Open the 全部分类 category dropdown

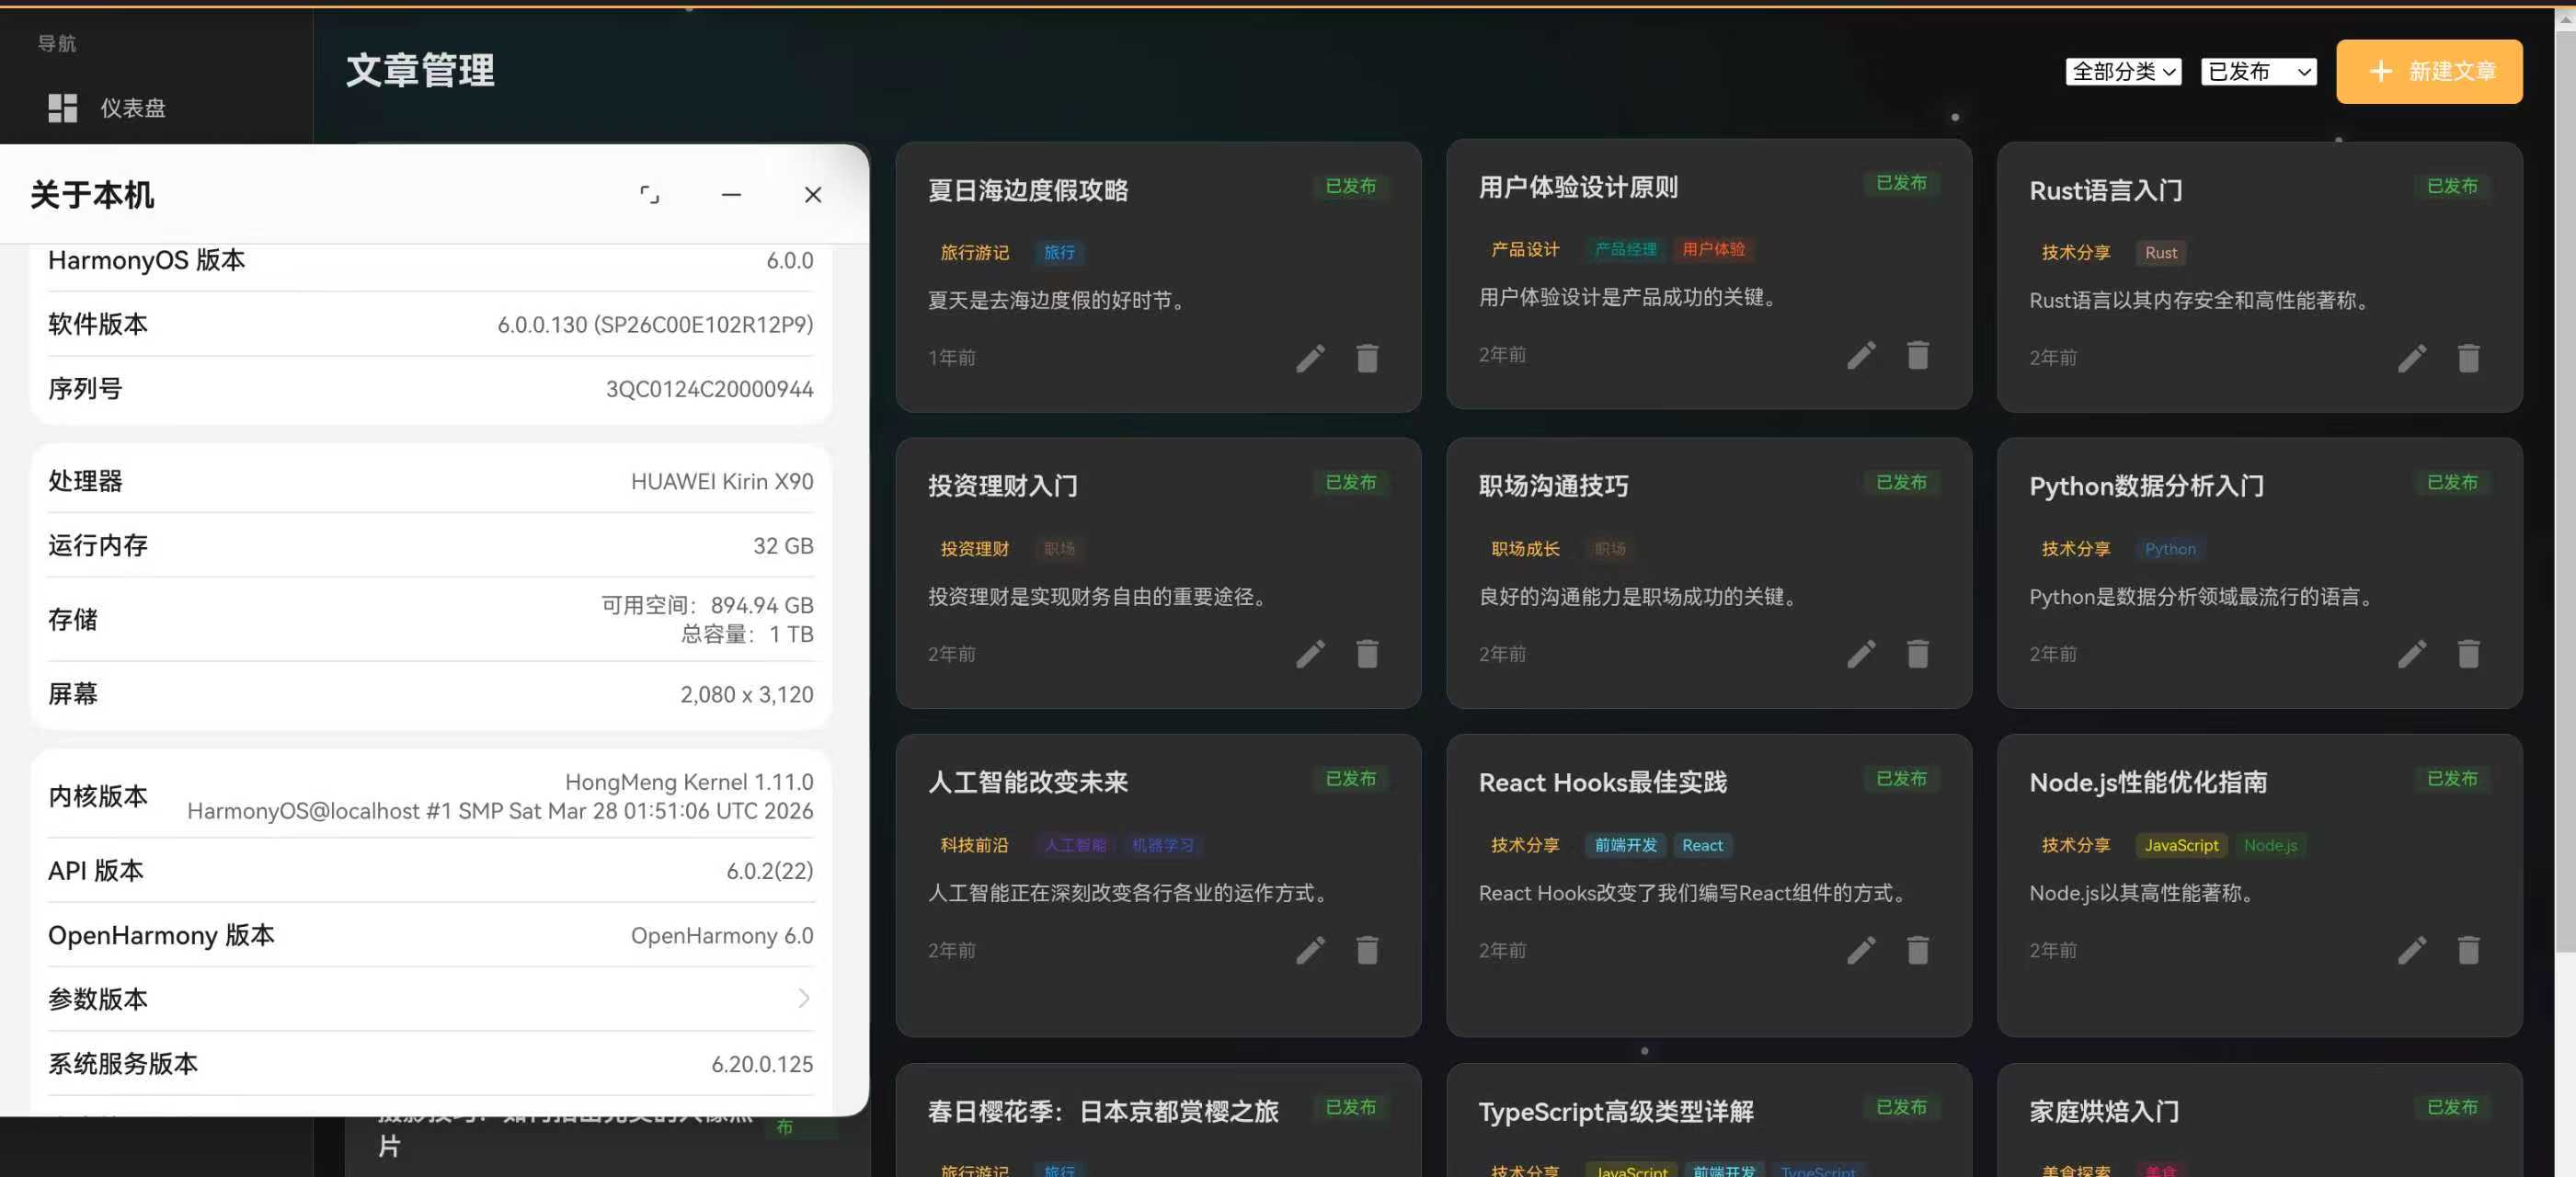coord(2123,72)
